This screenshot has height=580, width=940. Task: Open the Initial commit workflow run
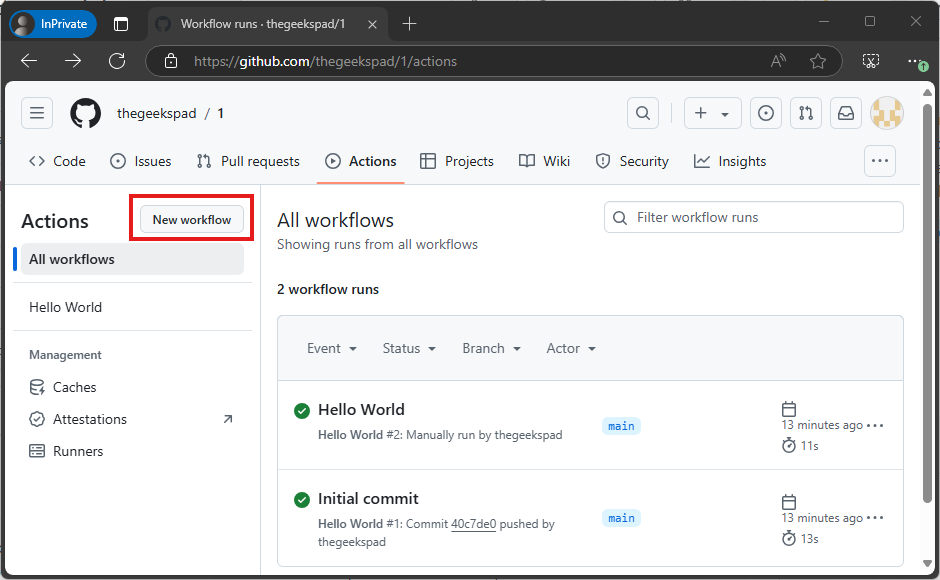coord(368,499)
